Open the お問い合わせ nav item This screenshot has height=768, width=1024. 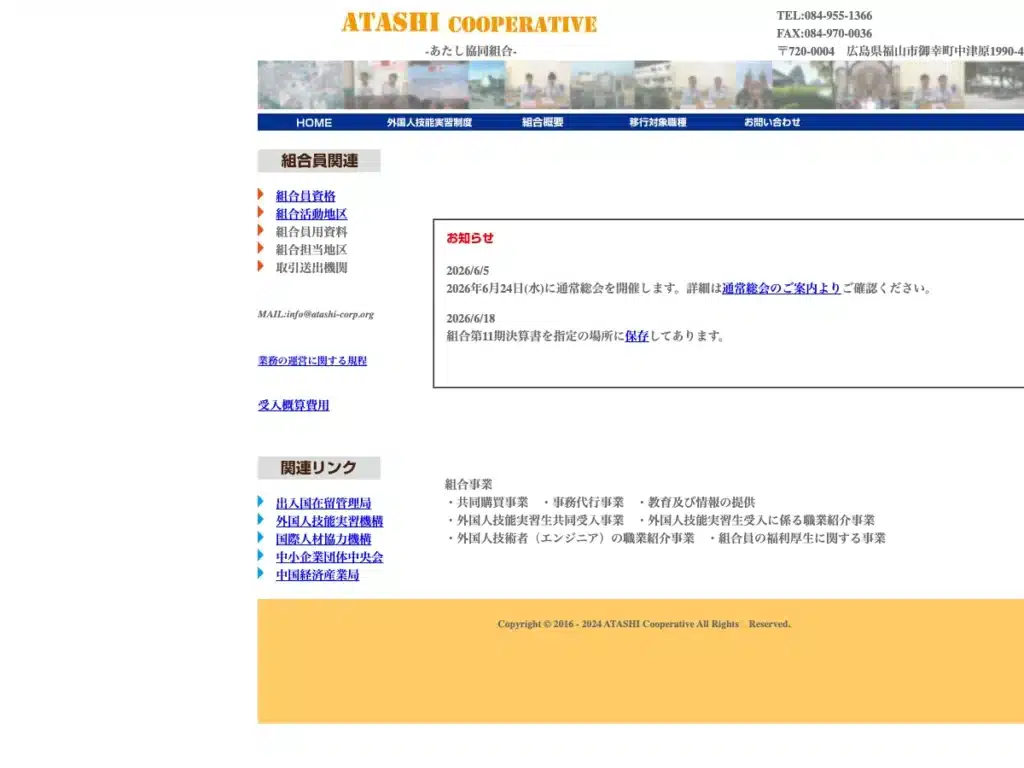tap(772, 122)
